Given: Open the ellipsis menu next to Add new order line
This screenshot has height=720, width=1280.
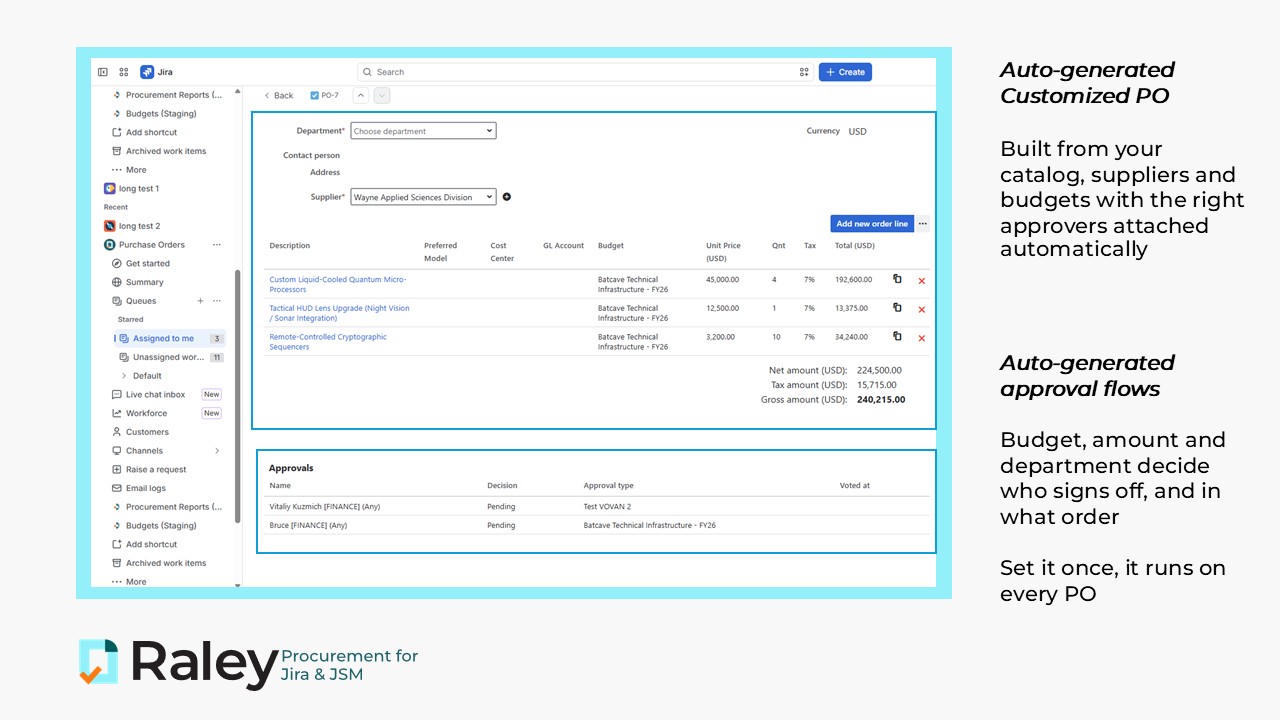Looking at the screenshot, I should tap(922, 224).
